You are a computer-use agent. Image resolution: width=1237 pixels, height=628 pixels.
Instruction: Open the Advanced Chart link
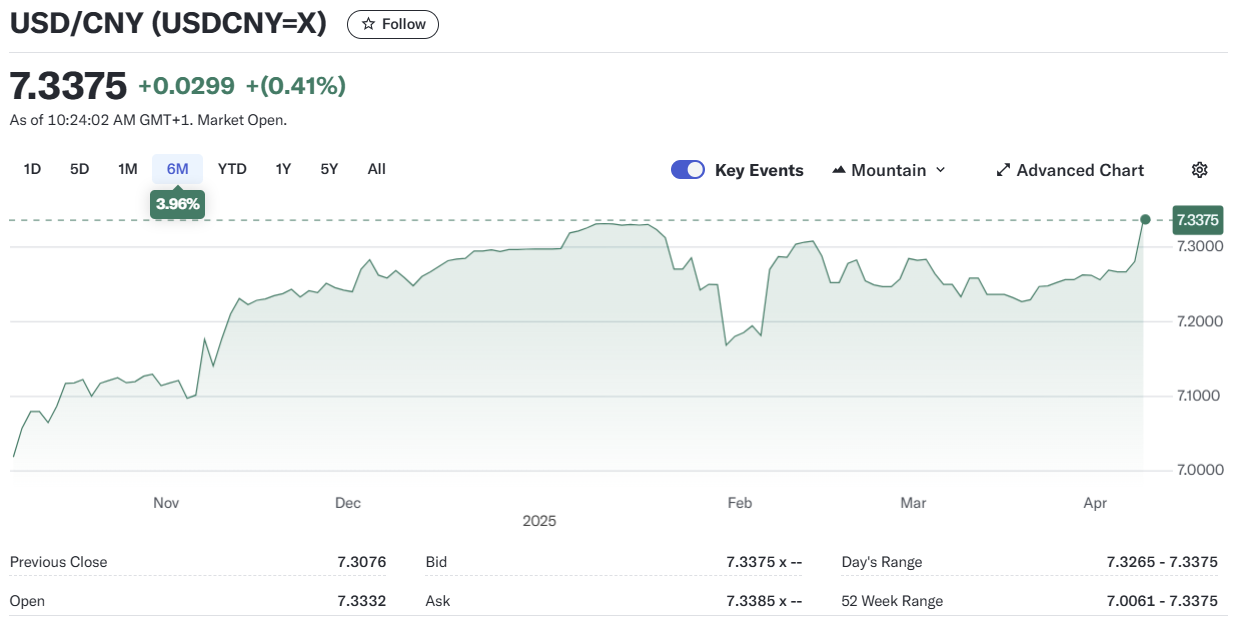(x=1080, y=171)
